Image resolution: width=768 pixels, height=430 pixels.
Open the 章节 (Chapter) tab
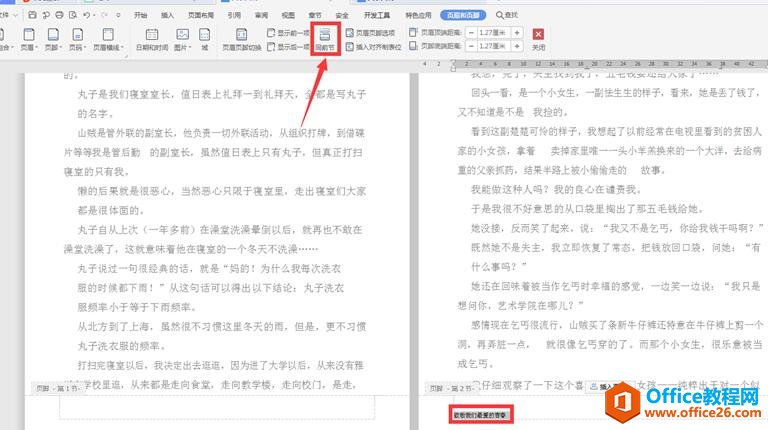pos(315,15)
